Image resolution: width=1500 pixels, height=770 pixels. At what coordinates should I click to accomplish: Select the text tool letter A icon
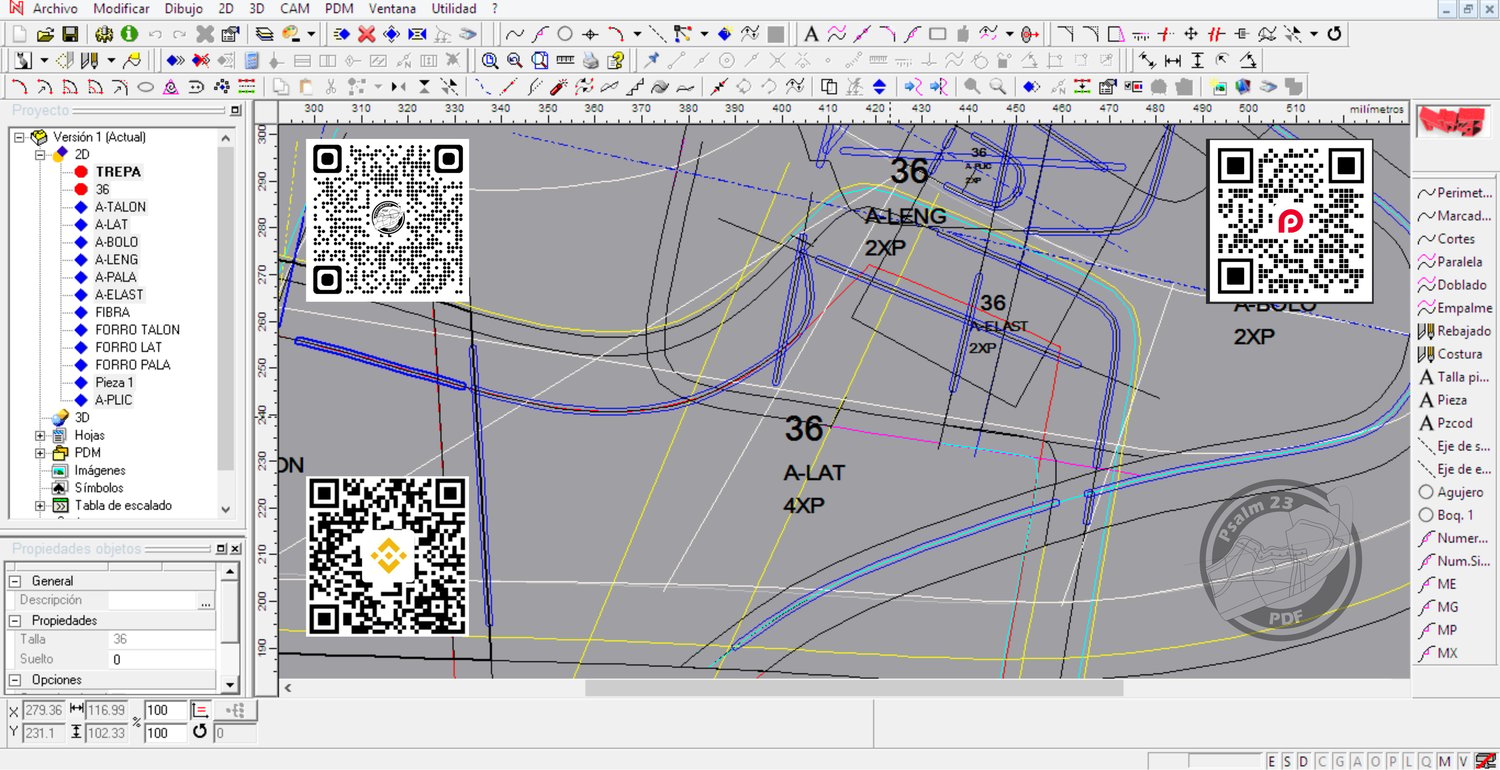pos(811,34)
